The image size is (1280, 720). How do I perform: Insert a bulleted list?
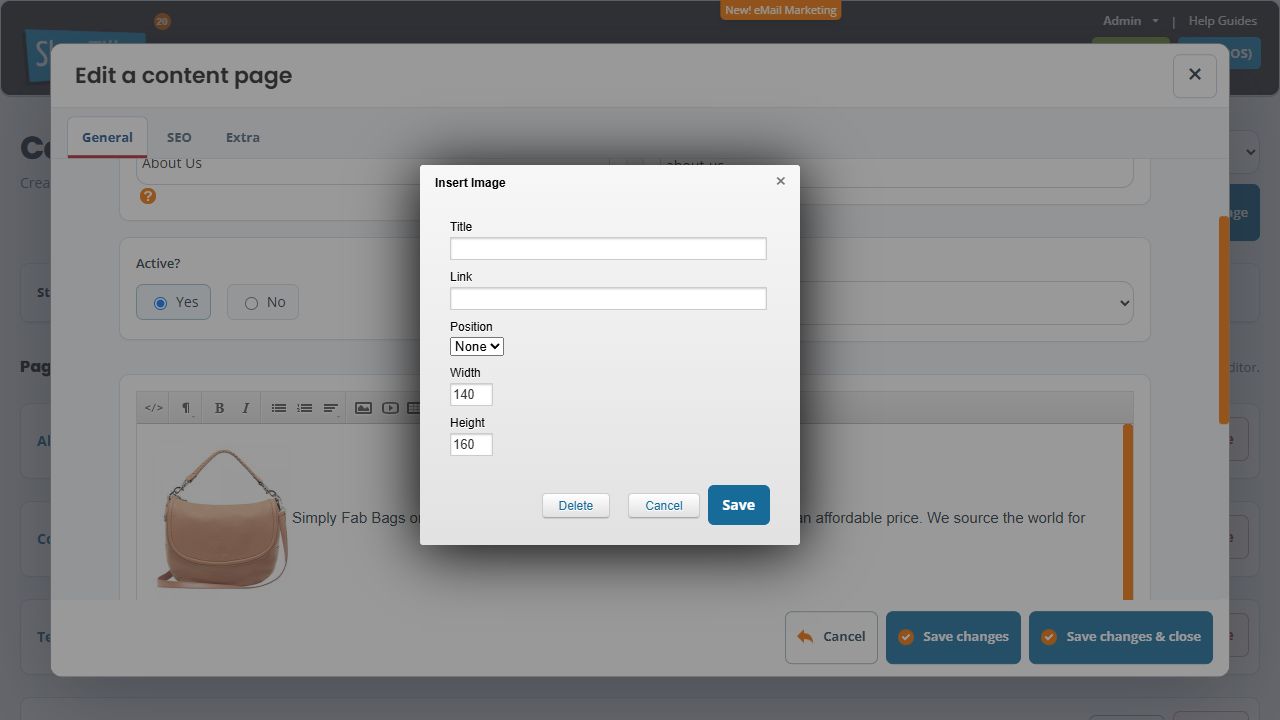[x=279, y=408]
